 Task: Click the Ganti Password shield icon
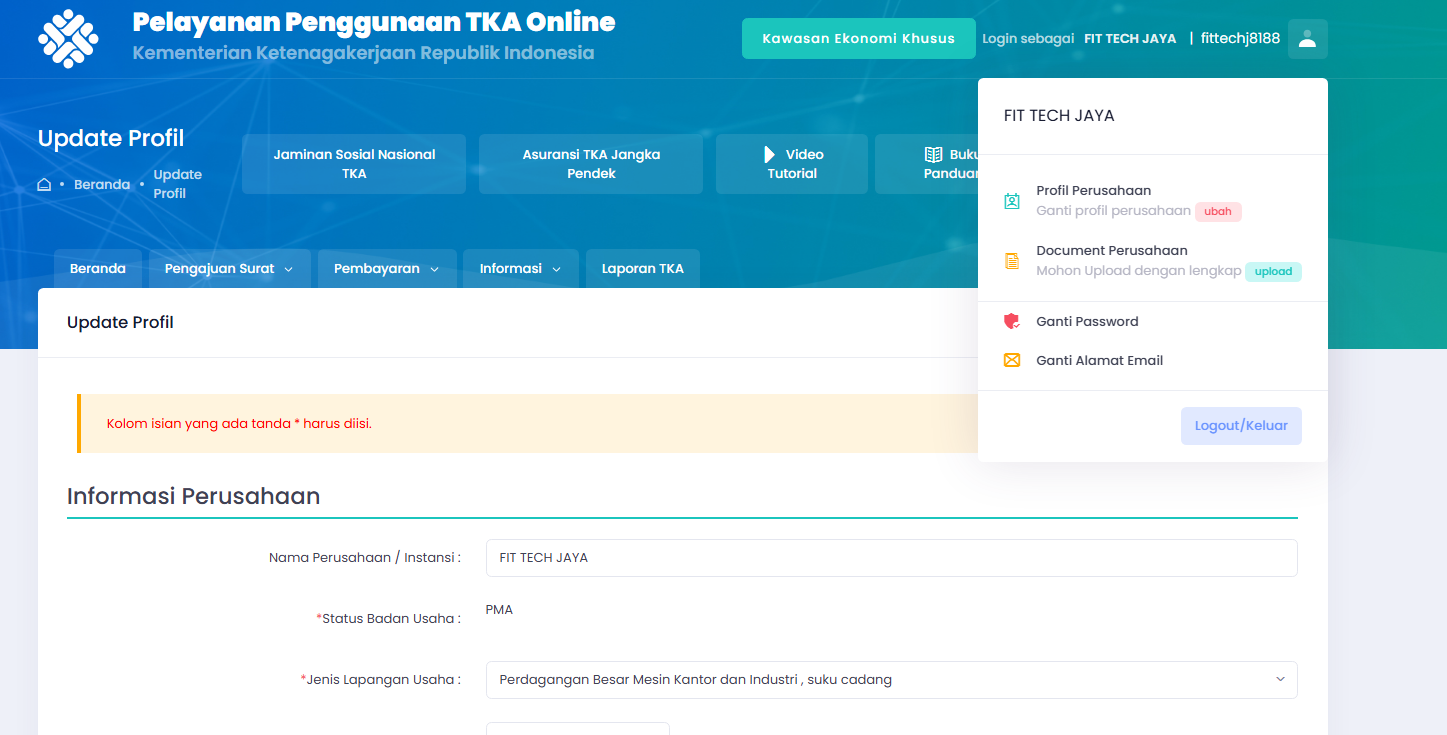coord(1012,322)
